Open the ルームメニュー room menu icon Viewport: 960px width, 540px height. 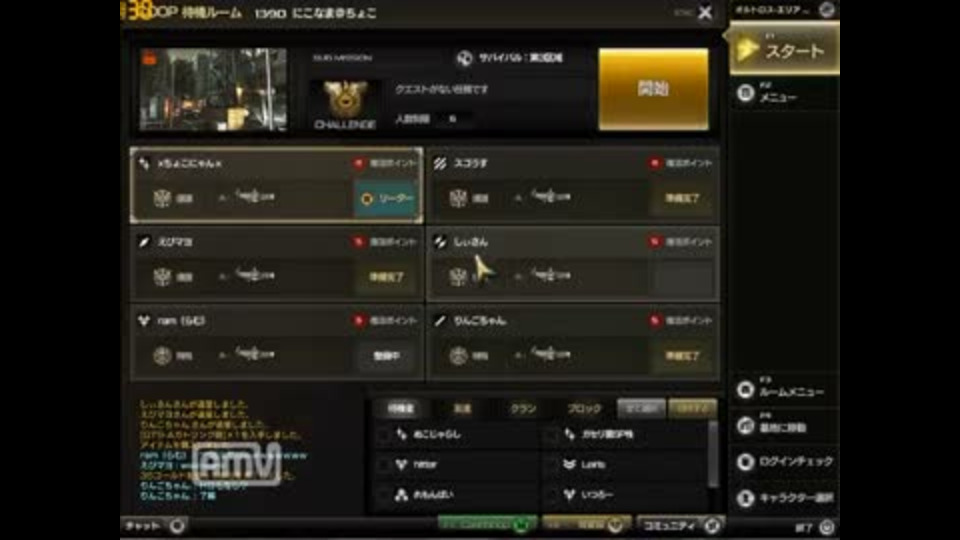745,389
